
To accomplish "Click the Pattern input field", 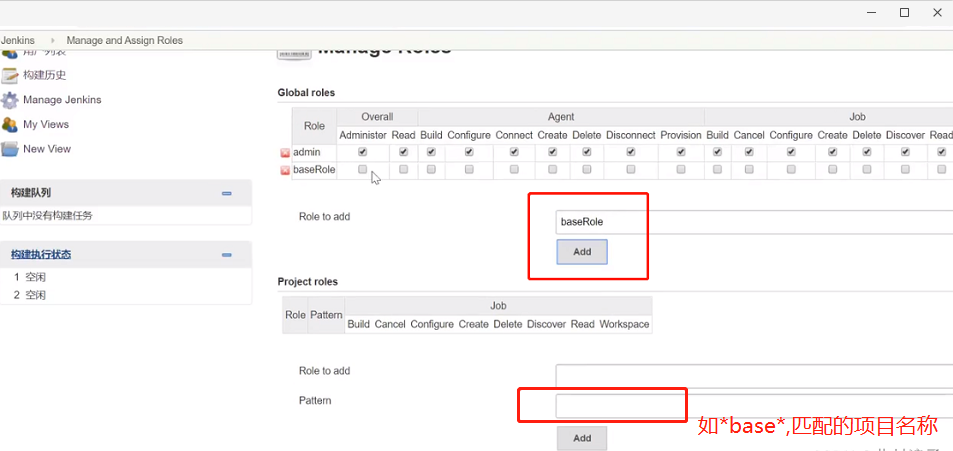I will [754, 406].
